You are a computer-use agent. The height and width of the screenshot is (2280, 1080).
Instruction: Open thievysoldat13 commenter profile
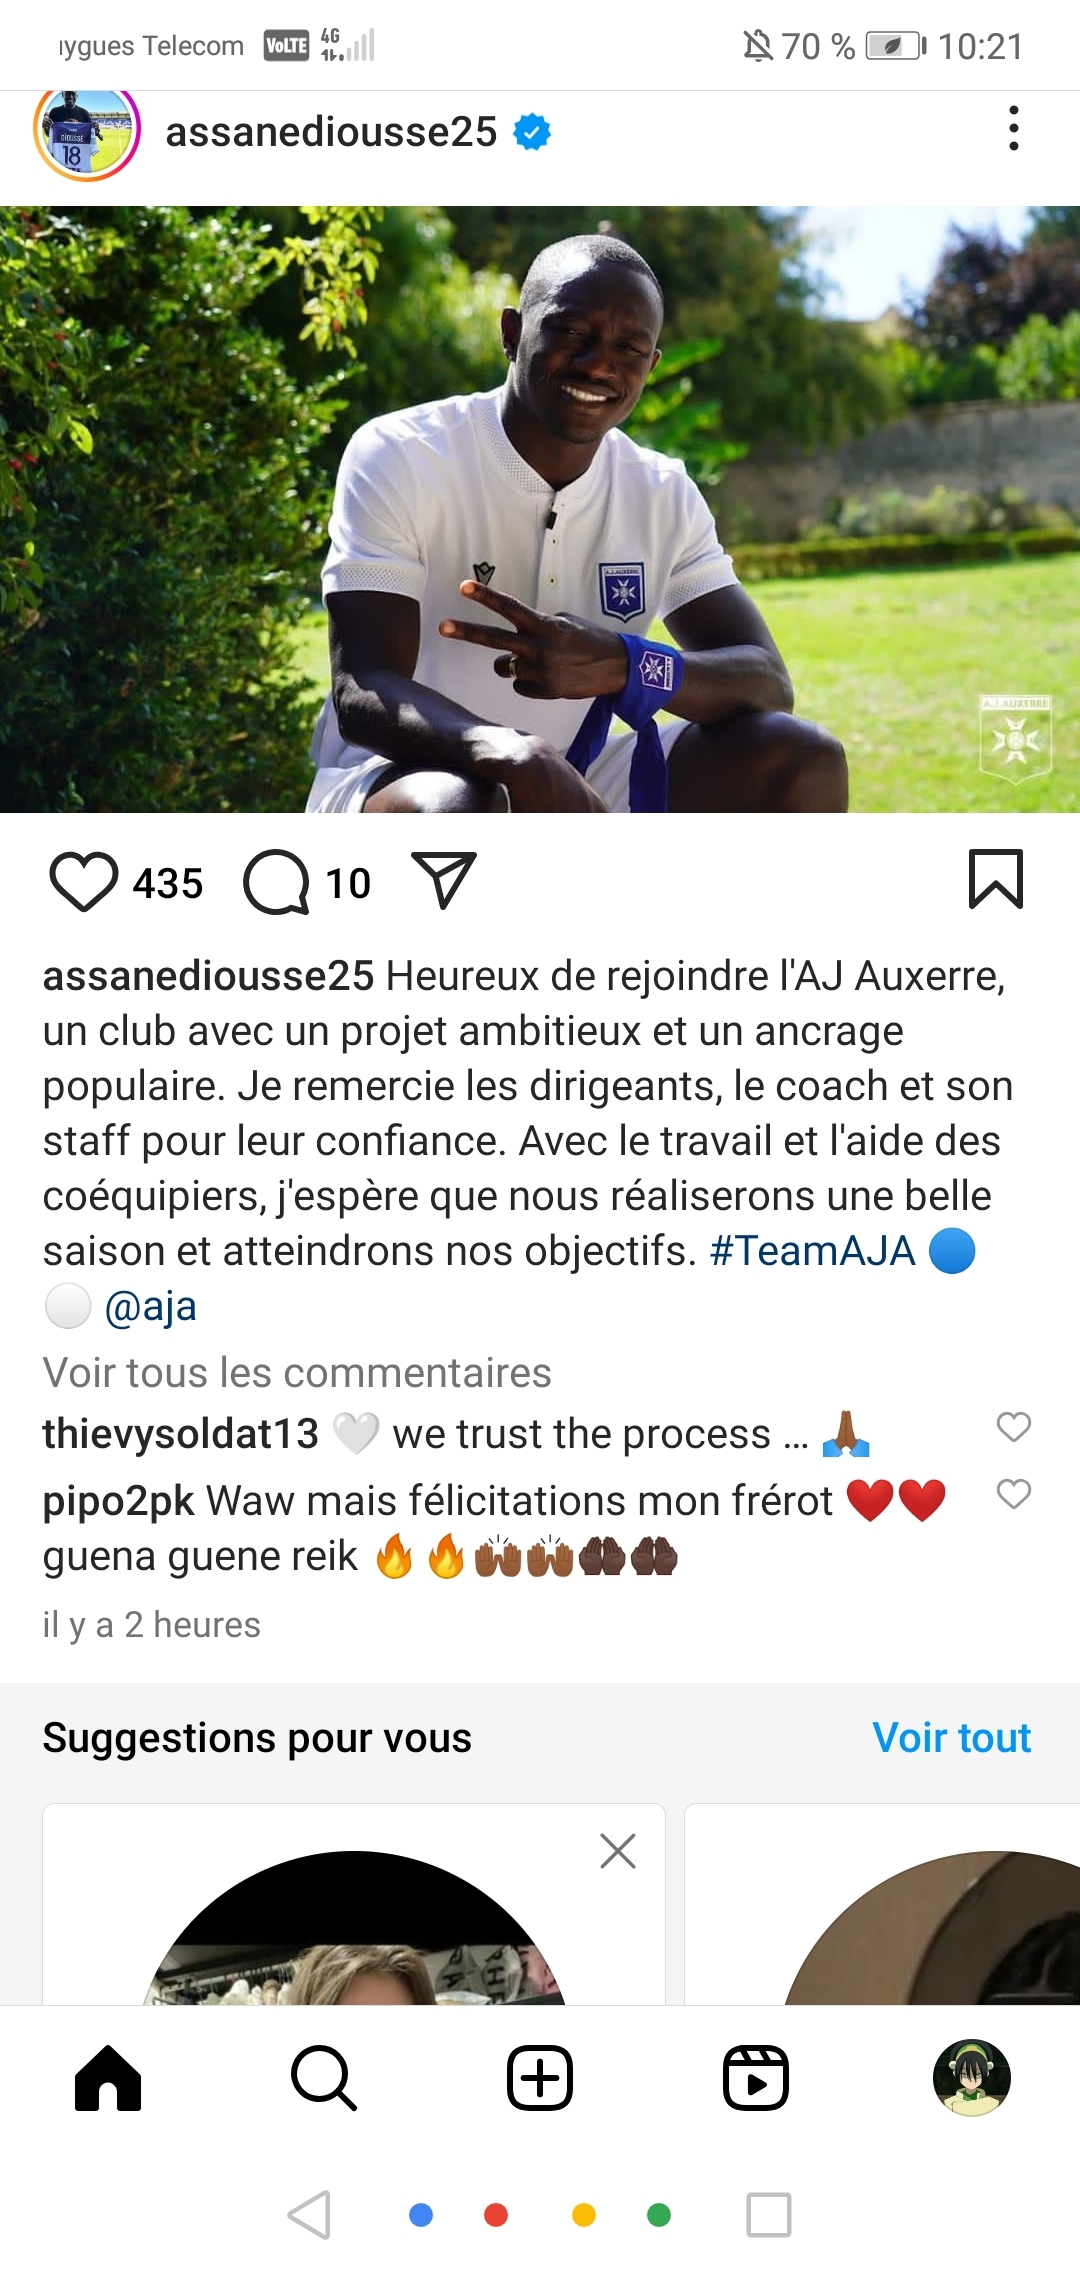pyautogui.click(x=180, y=1434)
